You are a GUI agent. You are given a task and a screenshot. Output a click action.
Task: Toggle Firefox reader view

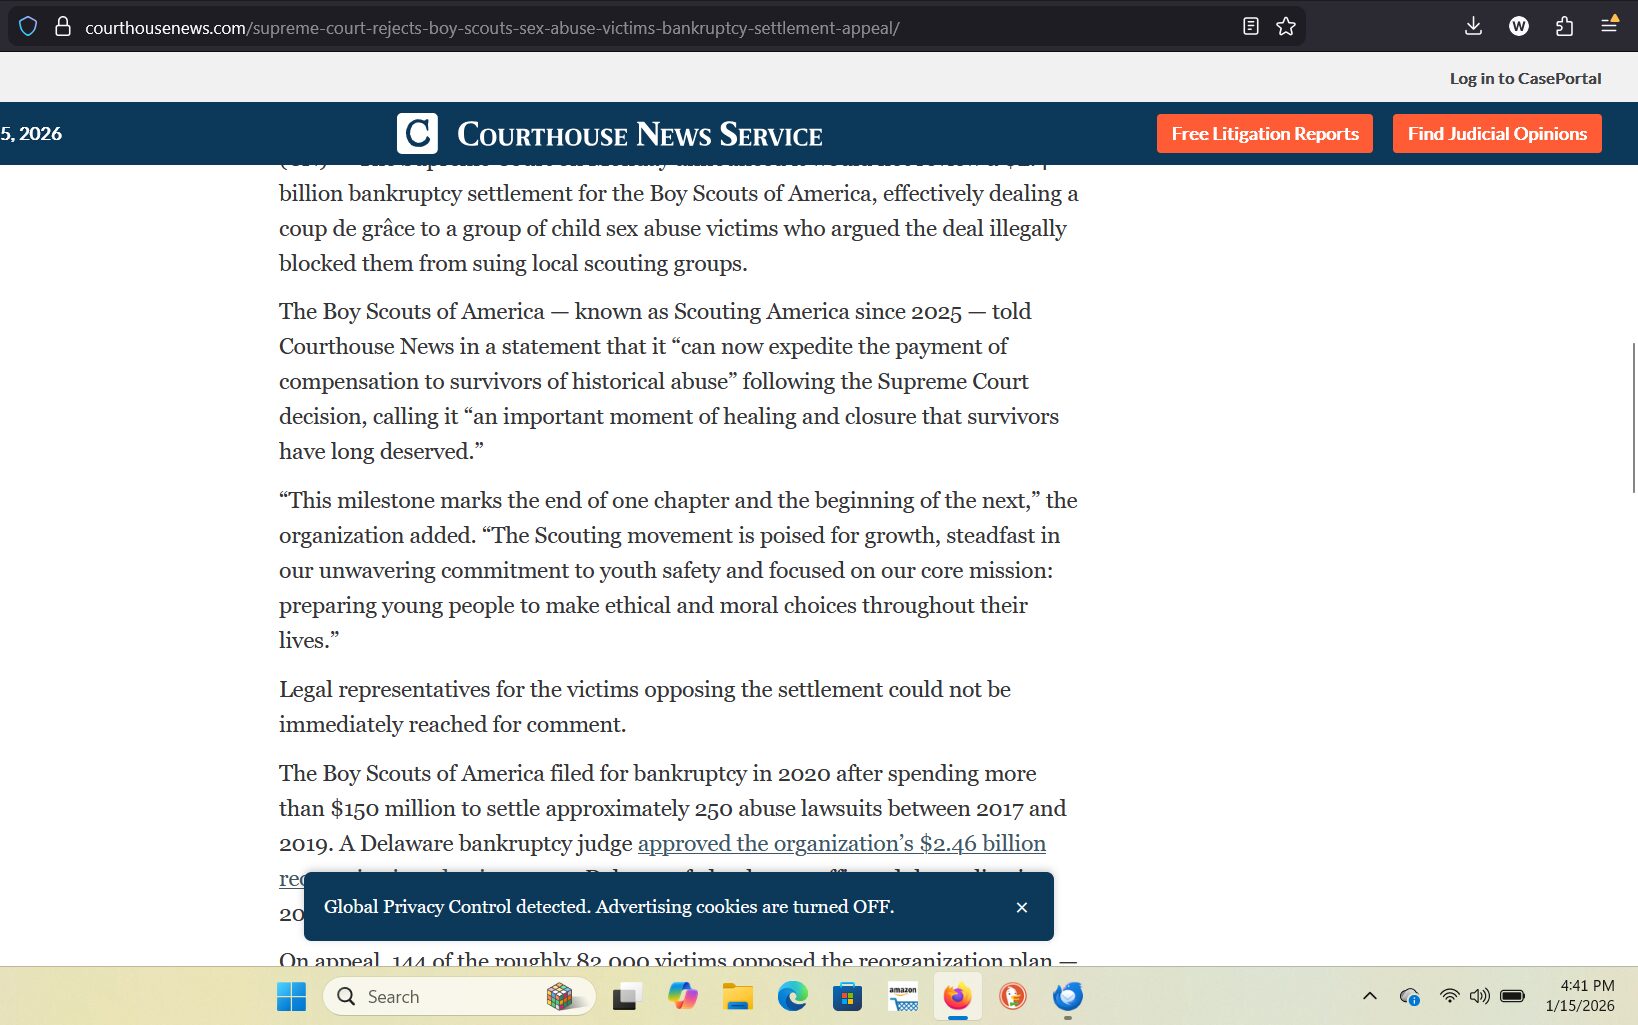tap(1250, 27)
